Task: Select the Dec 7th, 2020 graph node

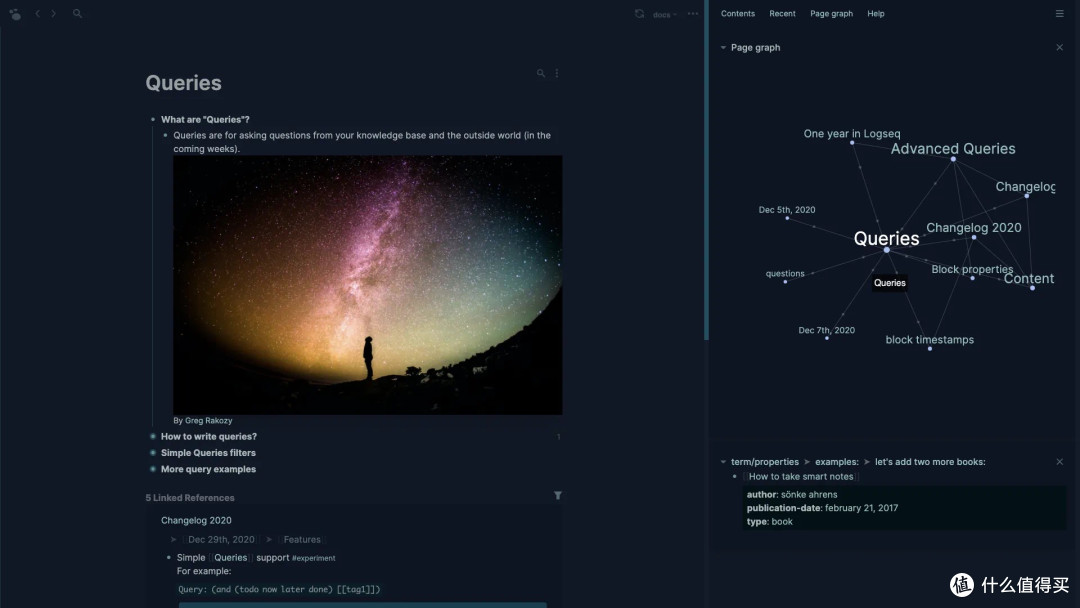Action: point(827,338)
